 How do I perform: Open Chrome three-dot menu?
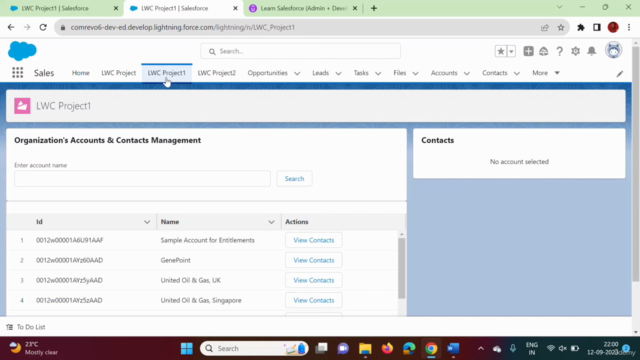(629, 27)
